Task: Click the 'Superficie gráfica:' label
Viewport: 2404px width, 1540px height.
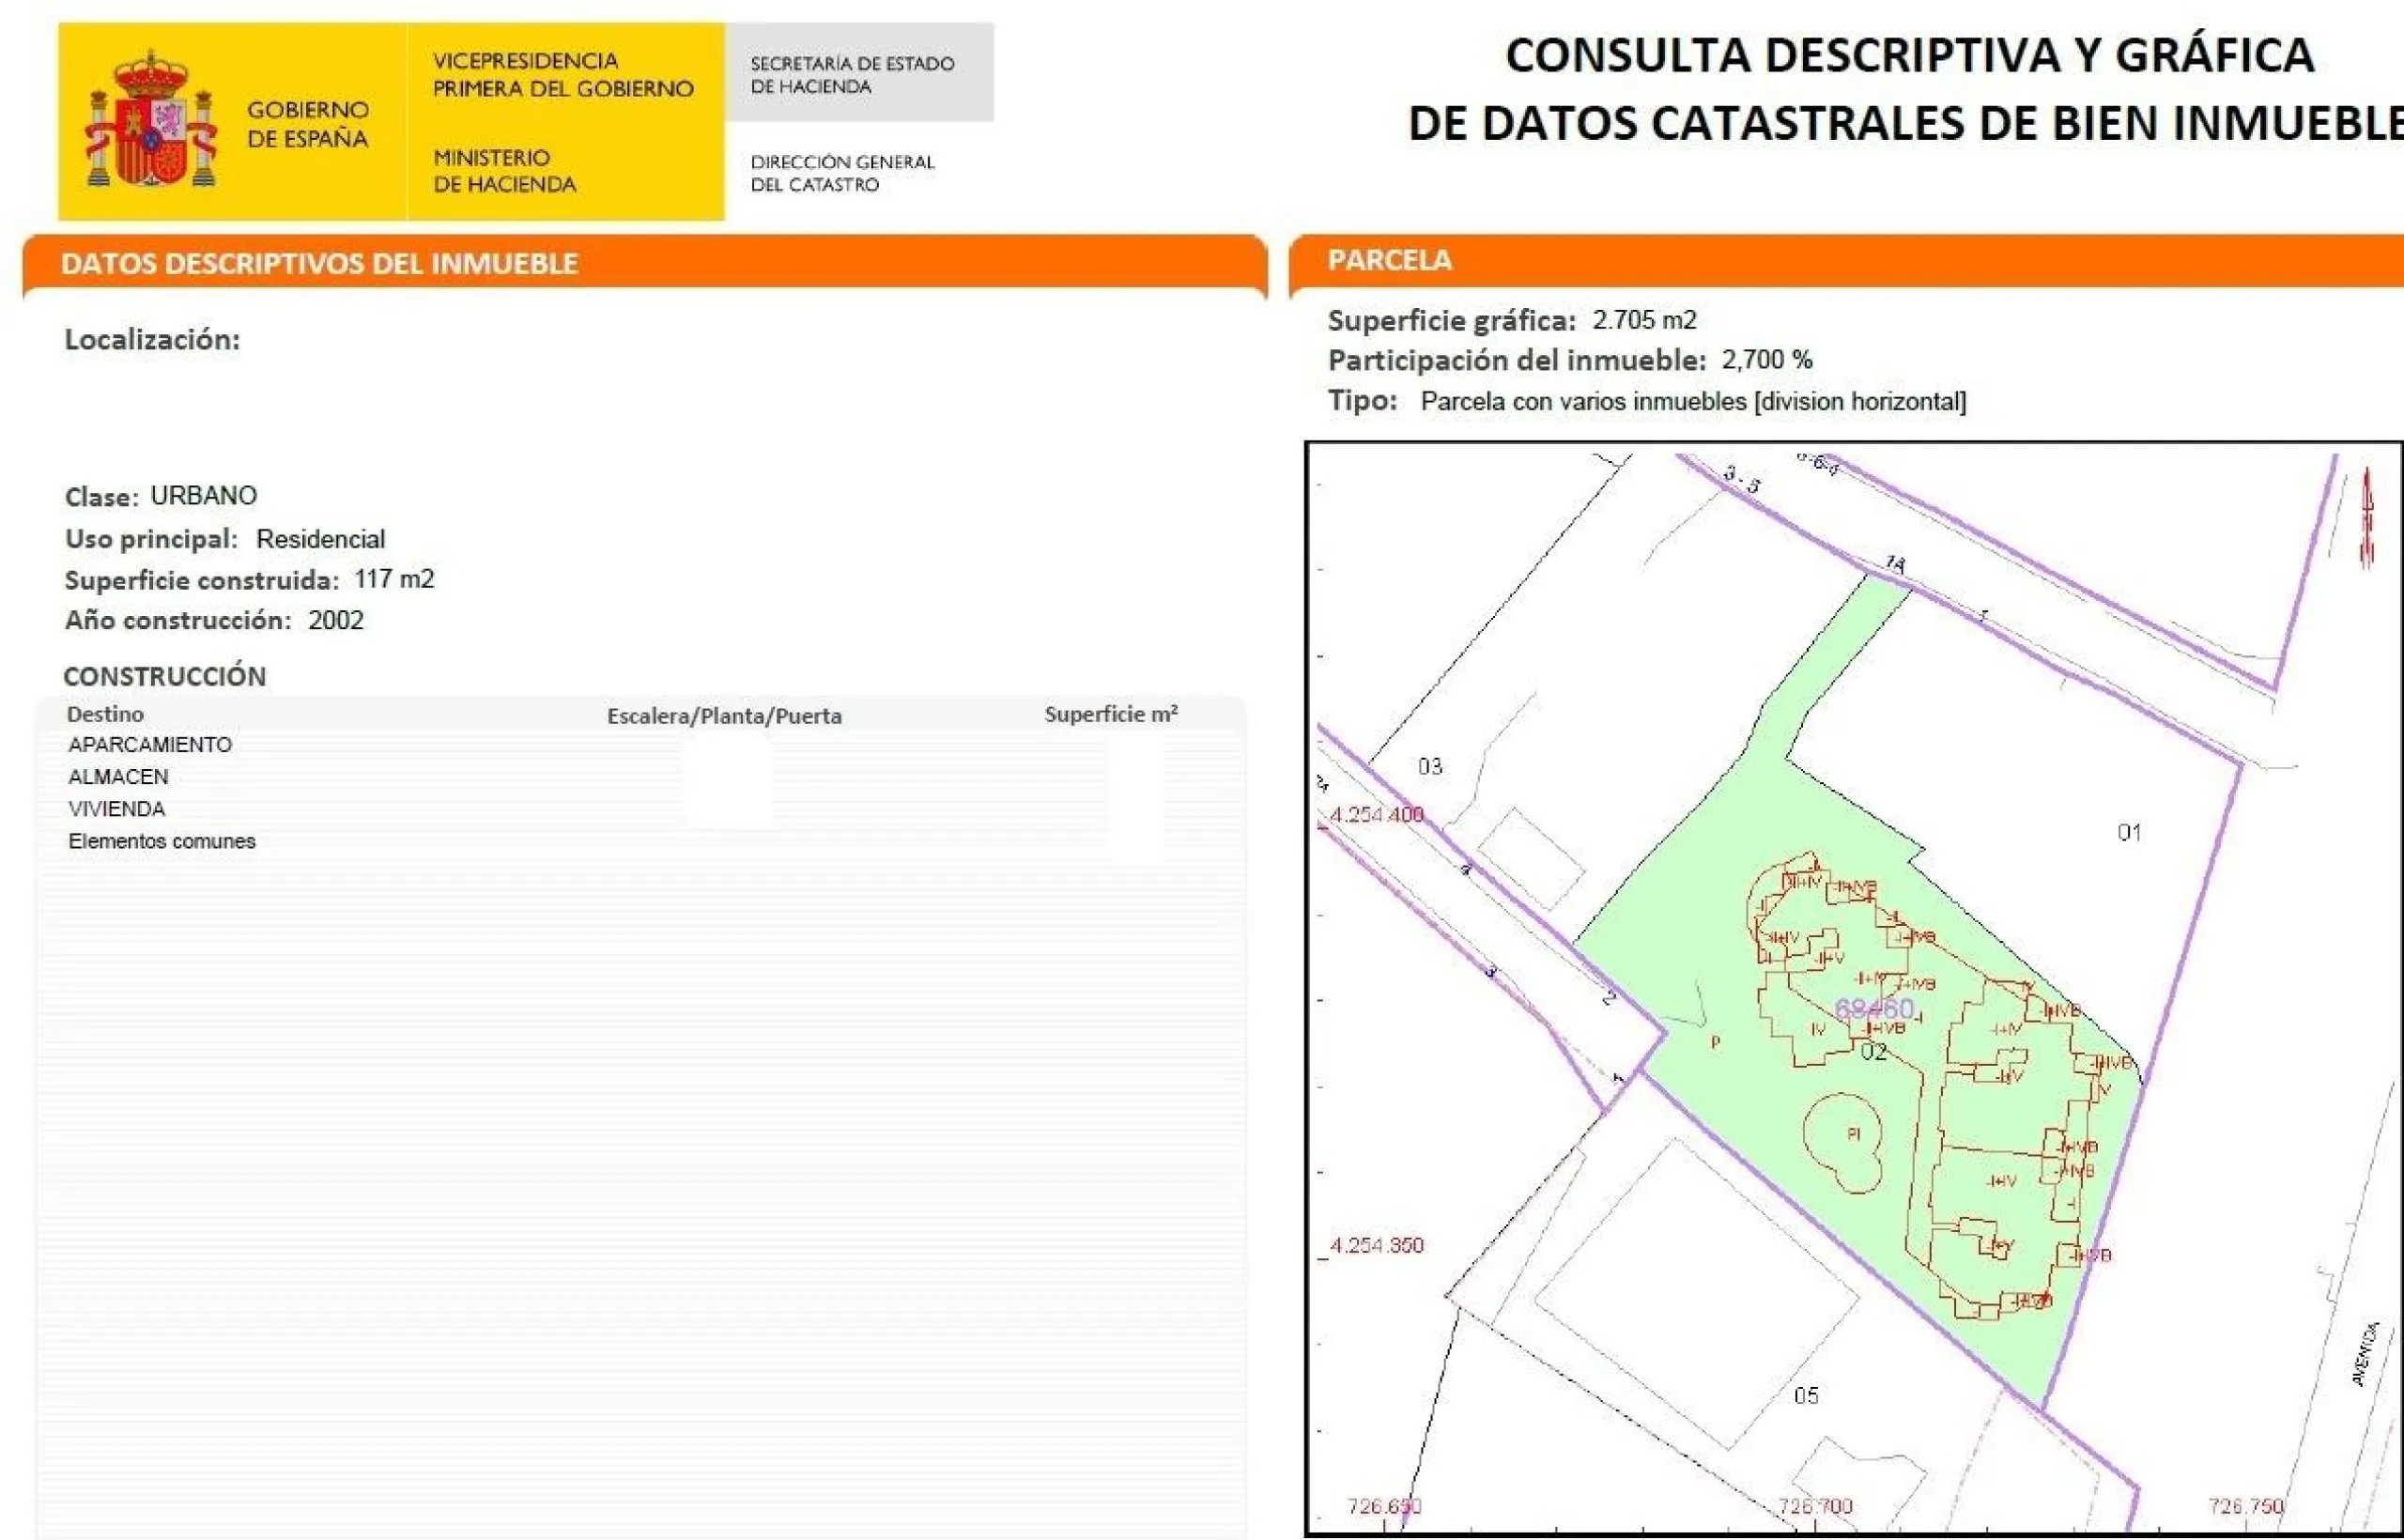Action: tap(1451, 321)
